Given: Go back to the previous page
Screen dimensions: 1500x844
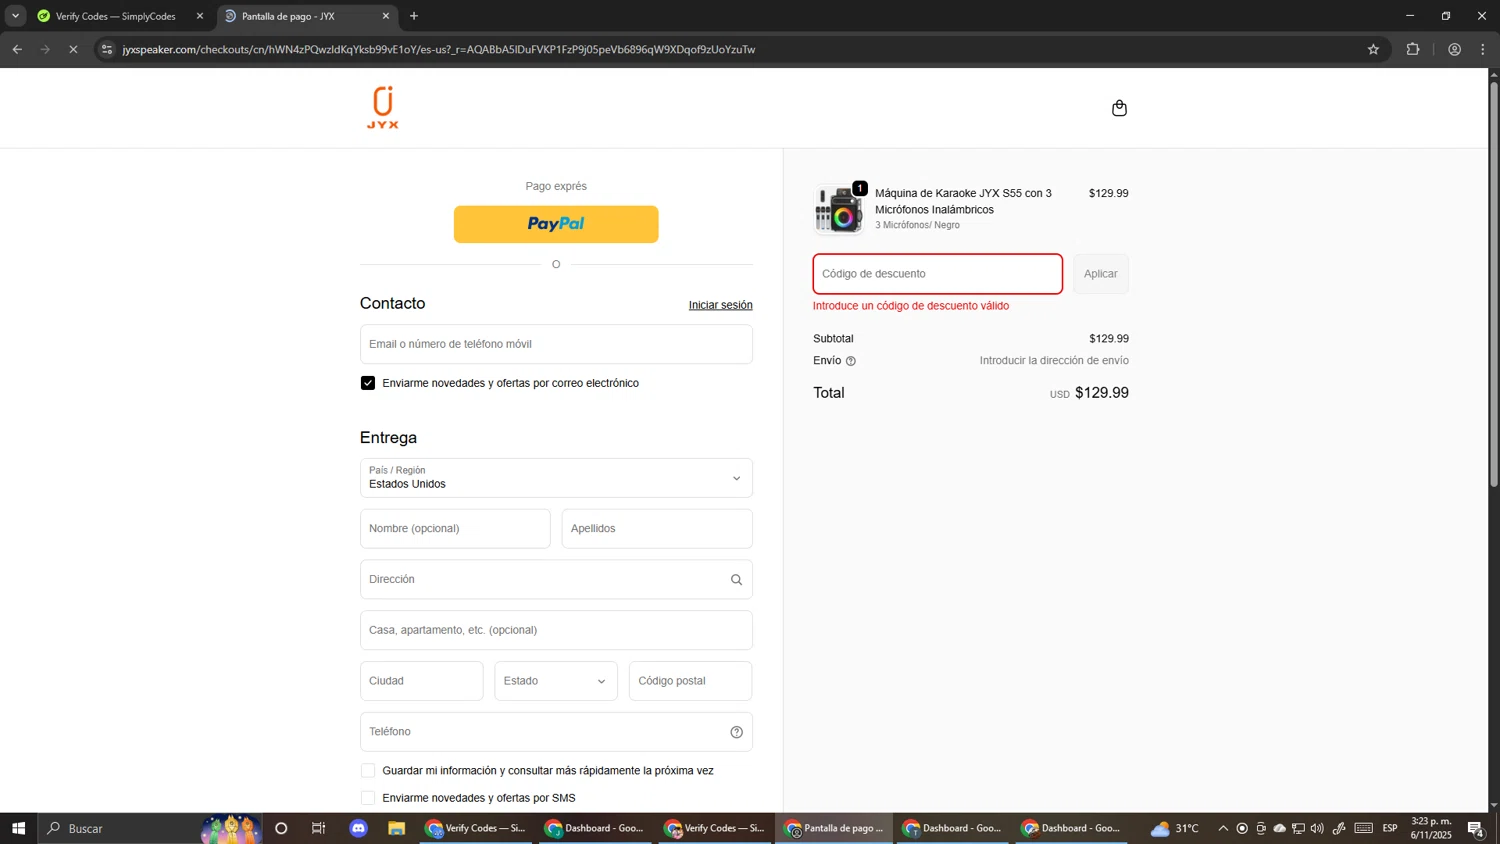Looking at the screenshot, I should coord(17,49).
